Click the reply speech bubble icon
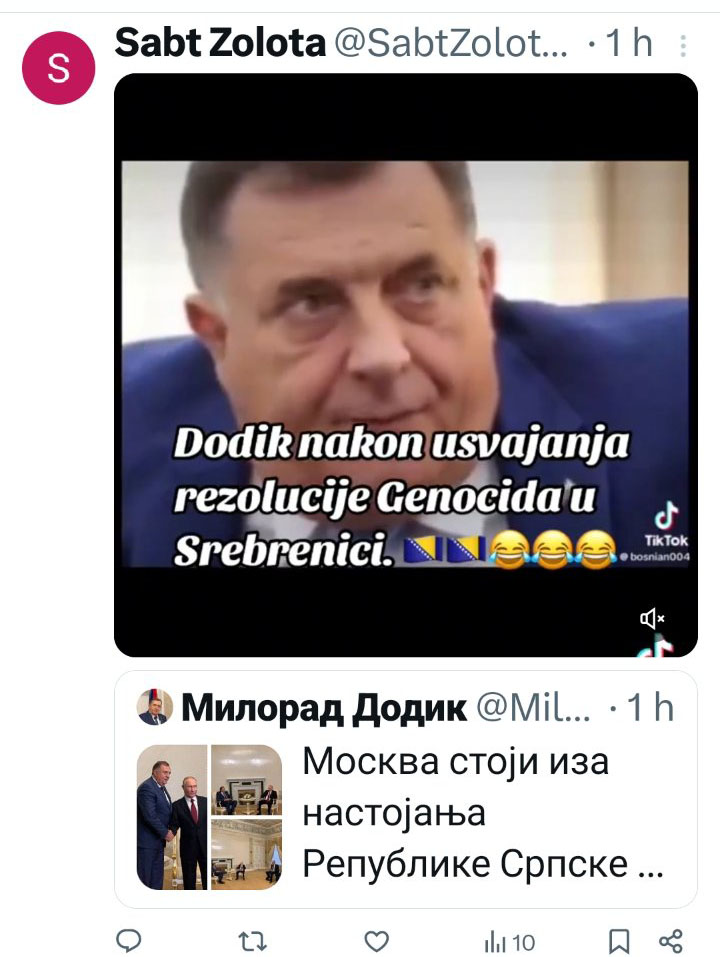Viewport: 720px width, 957px height. tap(129, 941)
